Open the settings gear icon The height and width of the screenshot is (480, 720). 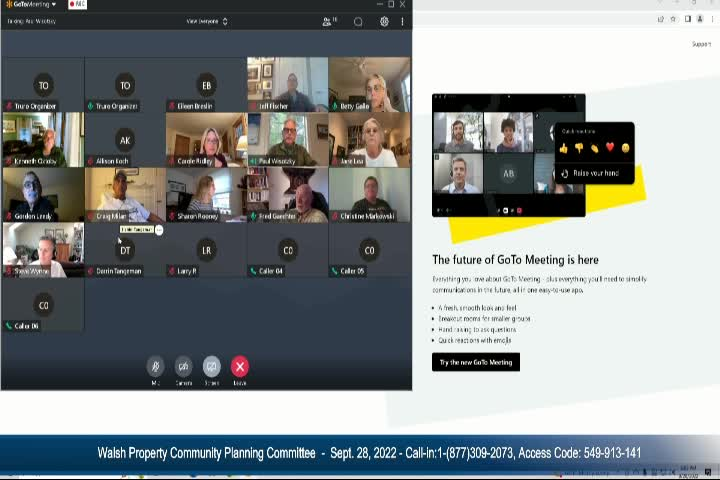(384, 21)
